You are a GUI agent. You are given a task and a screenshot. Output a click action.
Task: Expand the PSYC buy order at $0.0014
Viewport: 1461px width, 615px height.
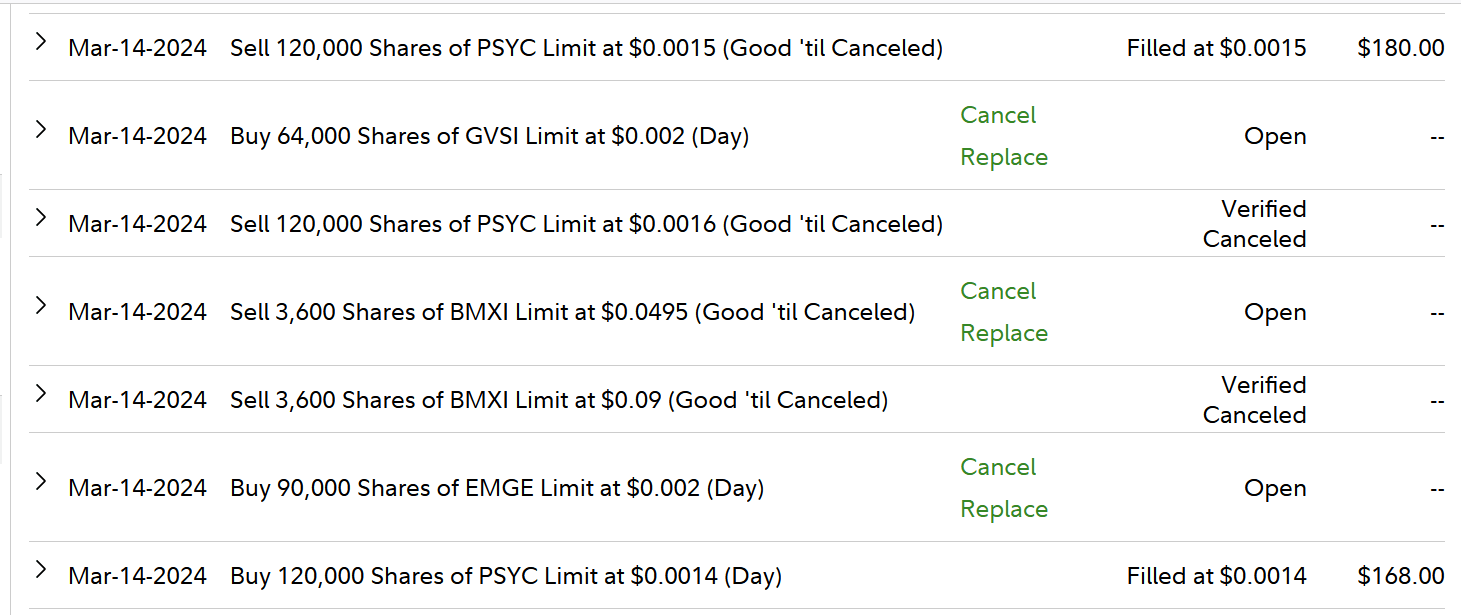(40, 570)
